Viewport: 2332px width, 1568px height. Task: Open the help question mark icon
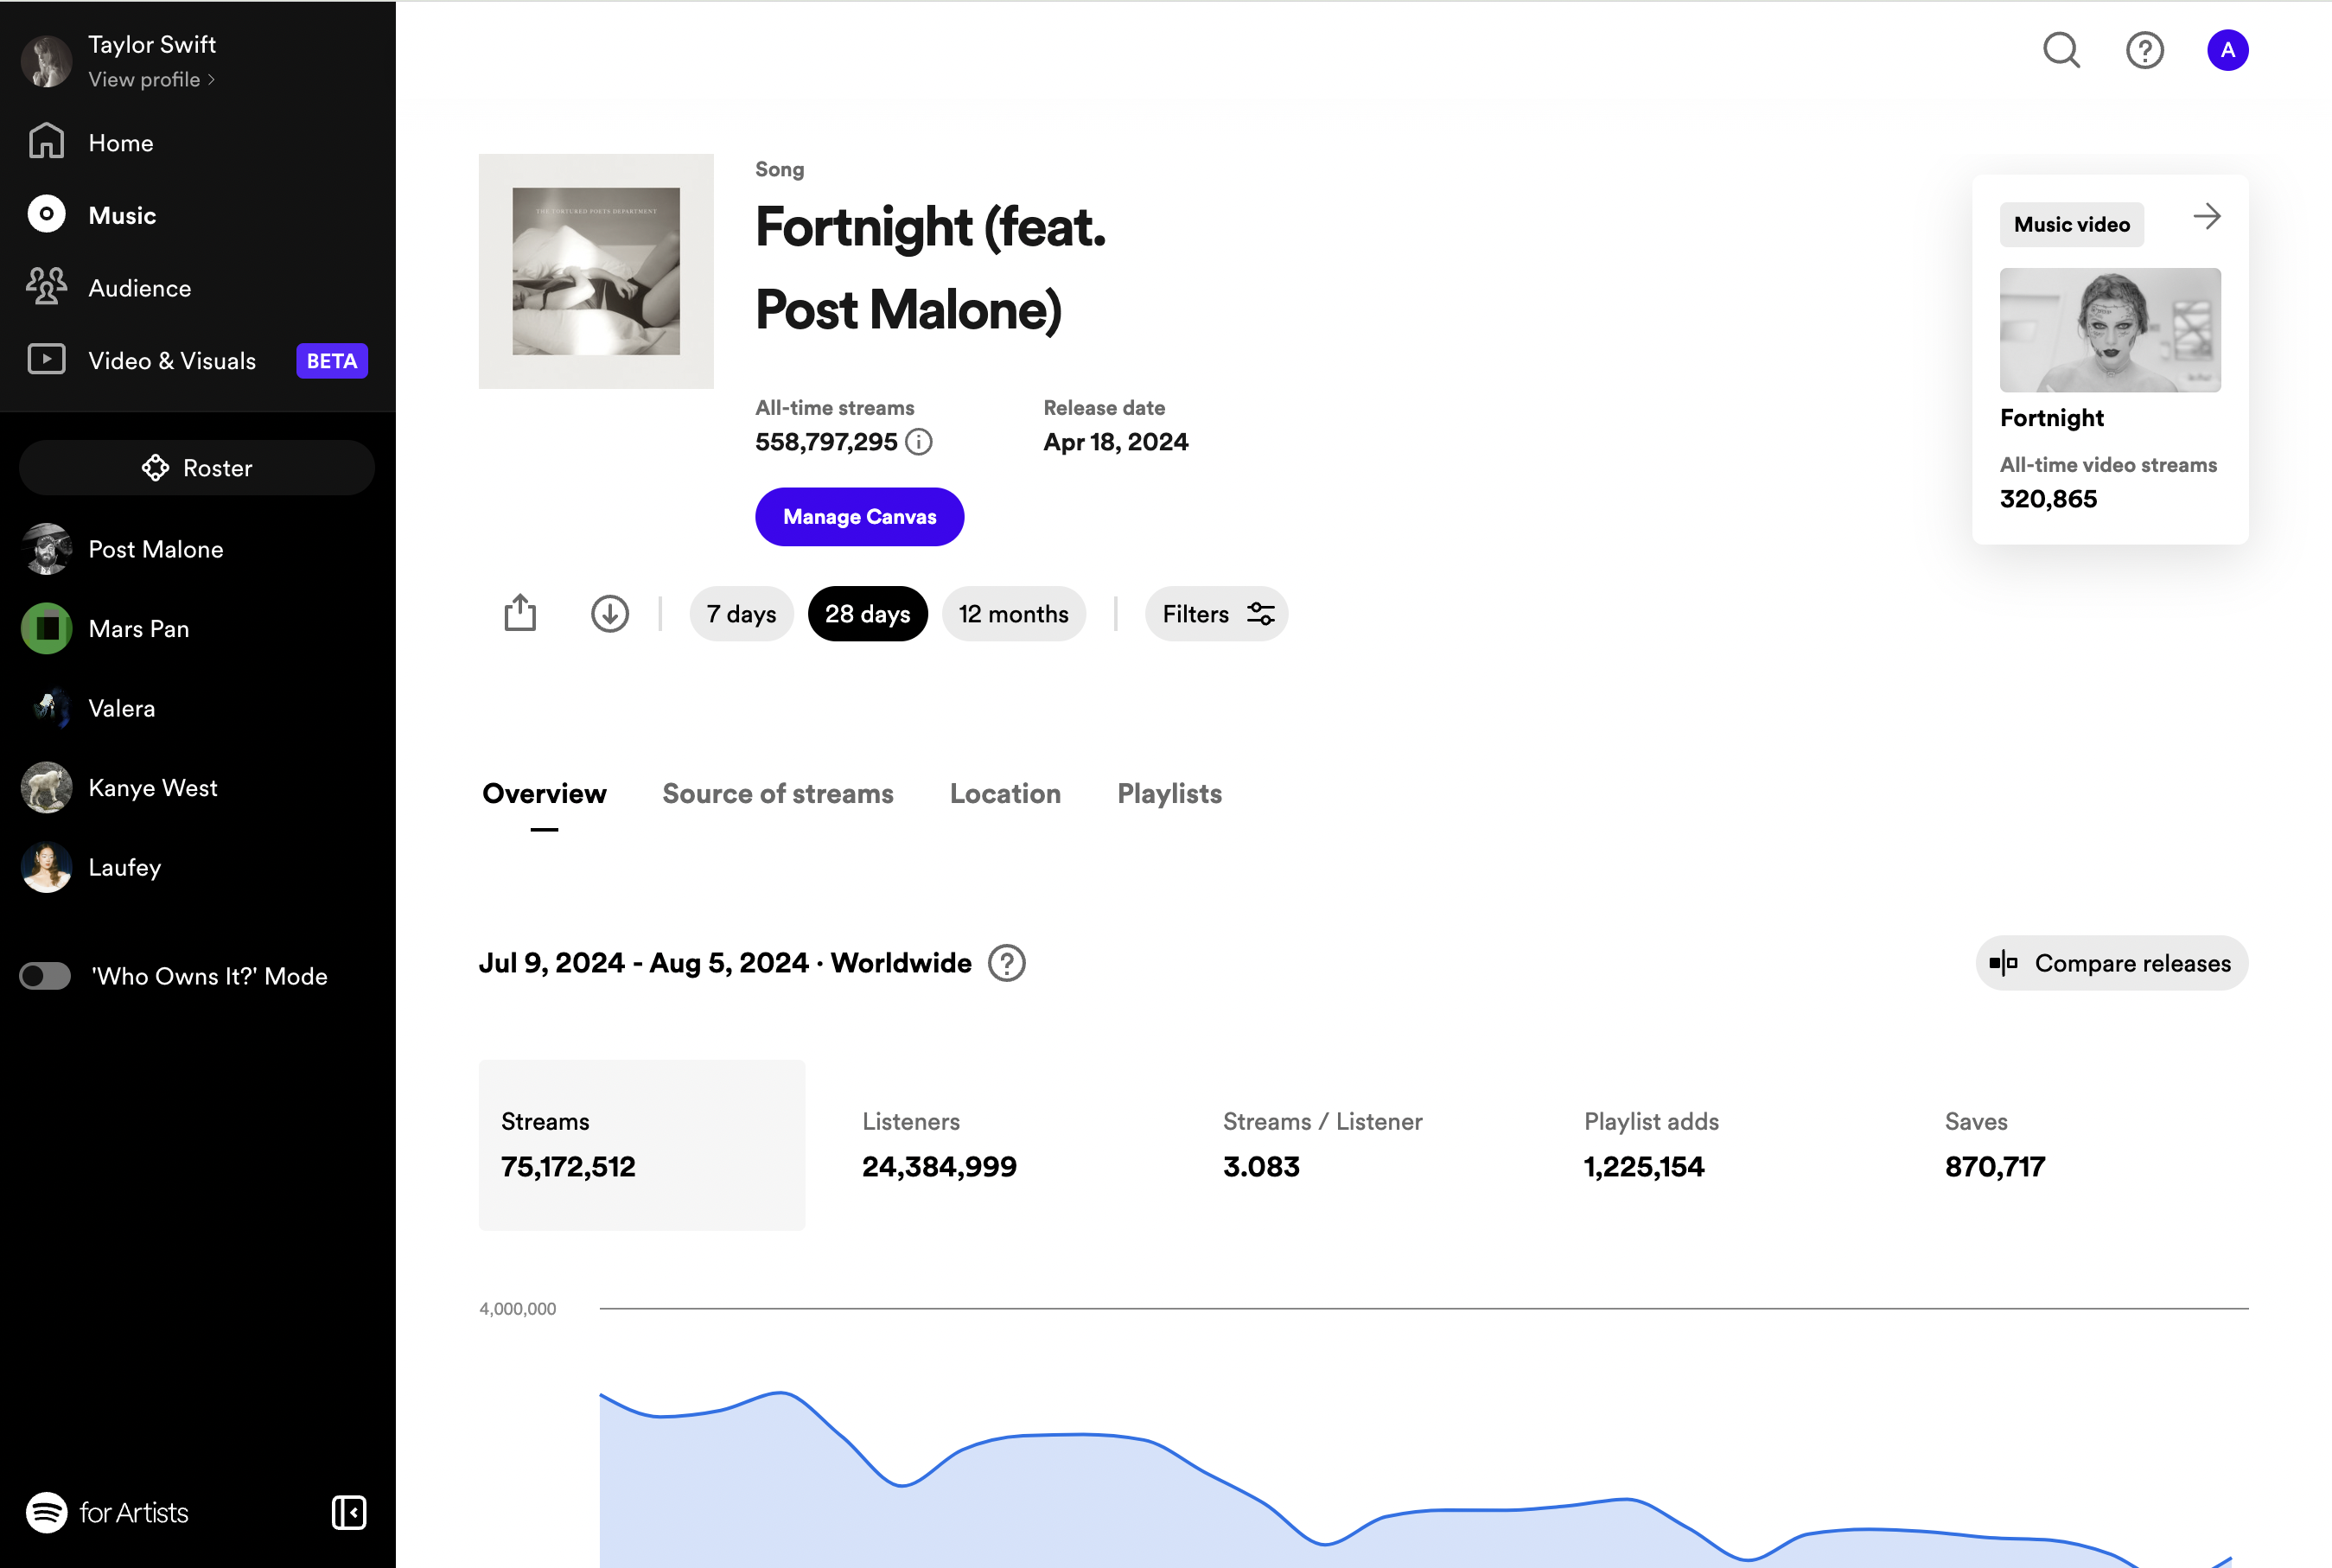pos(2144,50)
